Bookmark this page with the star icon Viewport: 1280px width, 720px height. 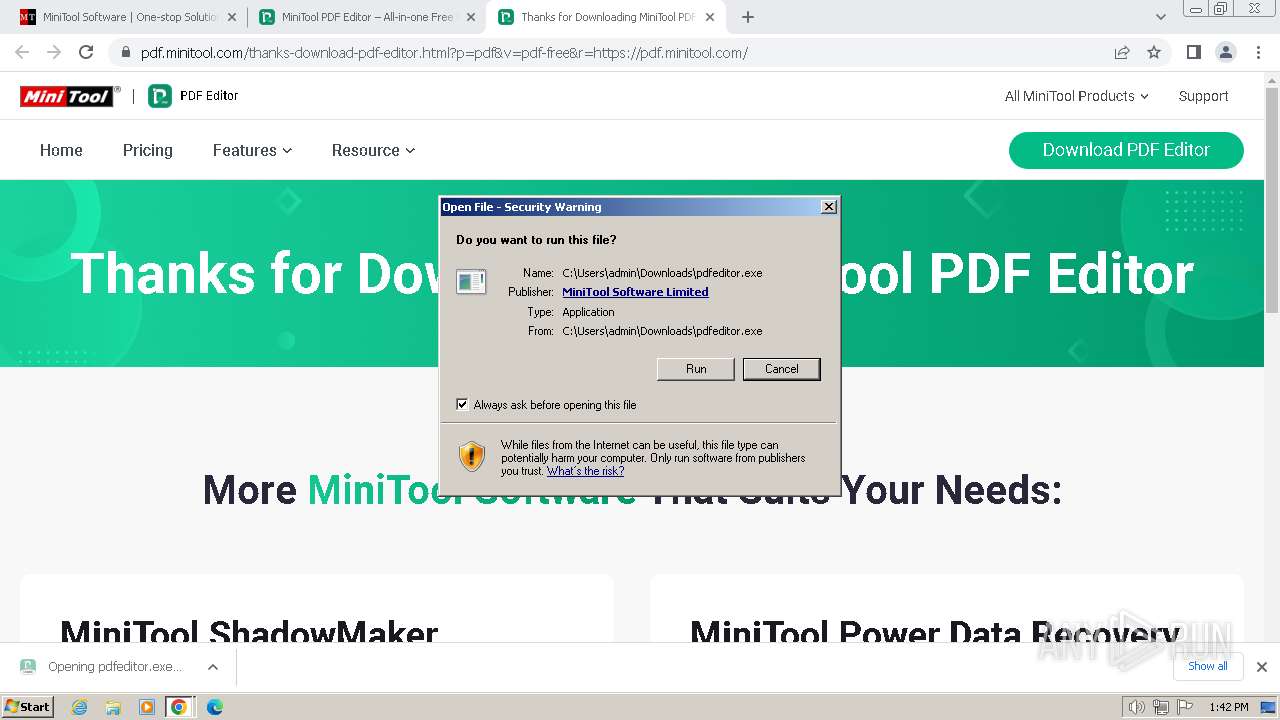click(1154, 53)
